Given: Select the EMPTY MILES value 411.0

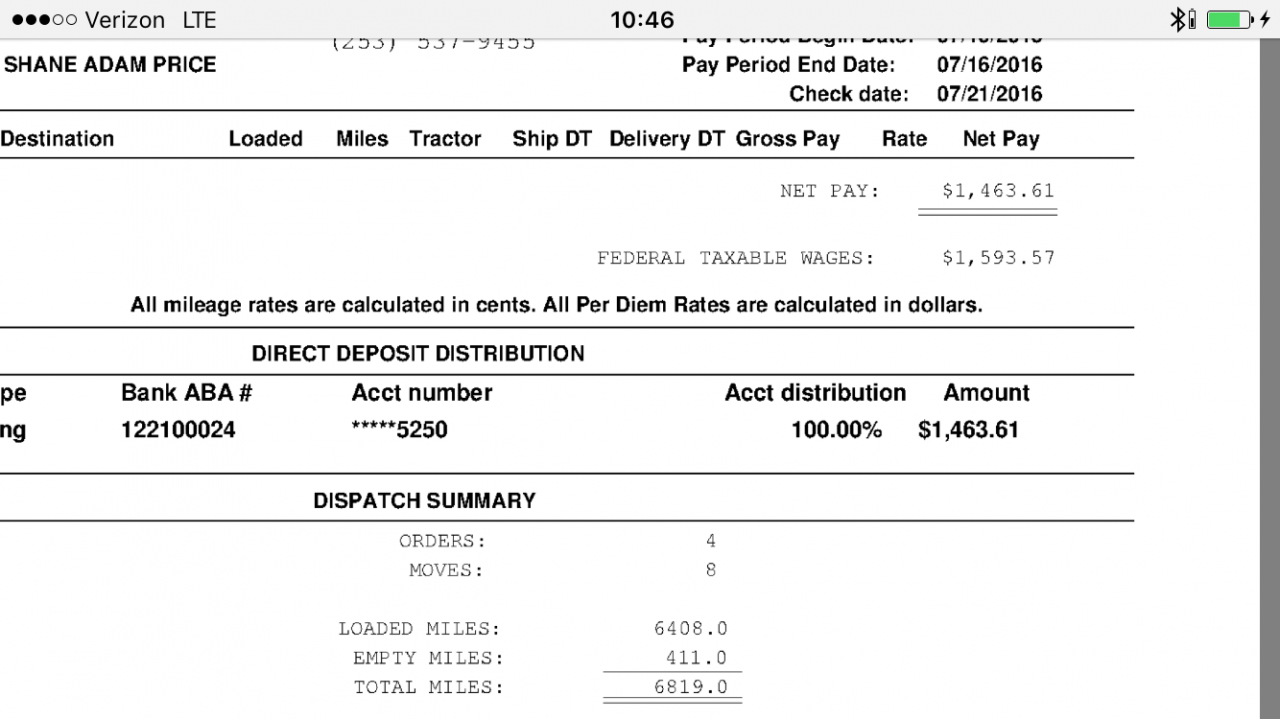Looking at the screenshot, I should [696, 658].
